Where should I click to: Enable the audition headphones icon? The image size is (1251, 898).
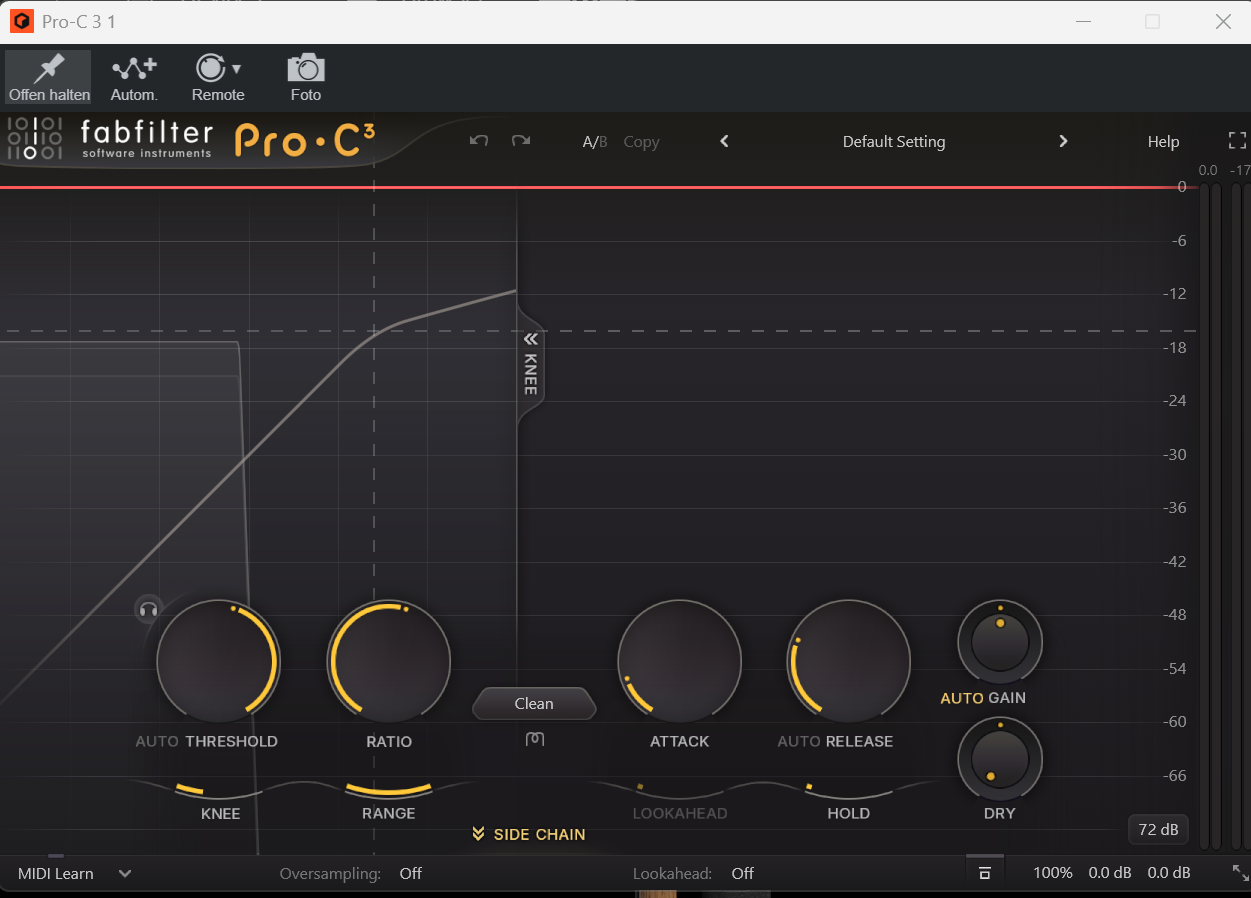[x=149, y=608]
